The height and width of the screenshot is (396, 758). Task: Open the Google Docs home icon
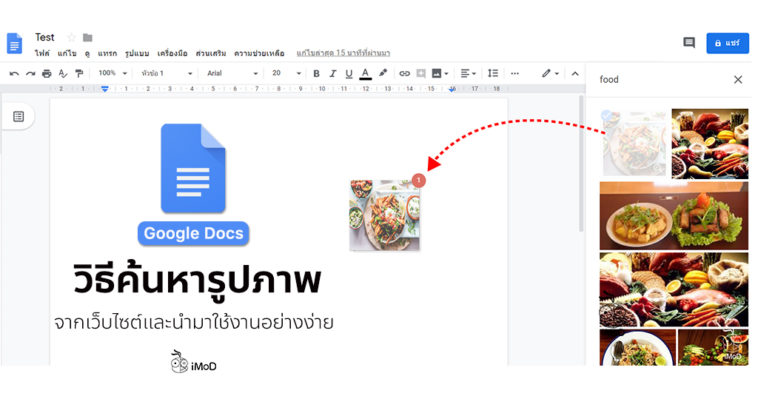[x=15, y=43]
